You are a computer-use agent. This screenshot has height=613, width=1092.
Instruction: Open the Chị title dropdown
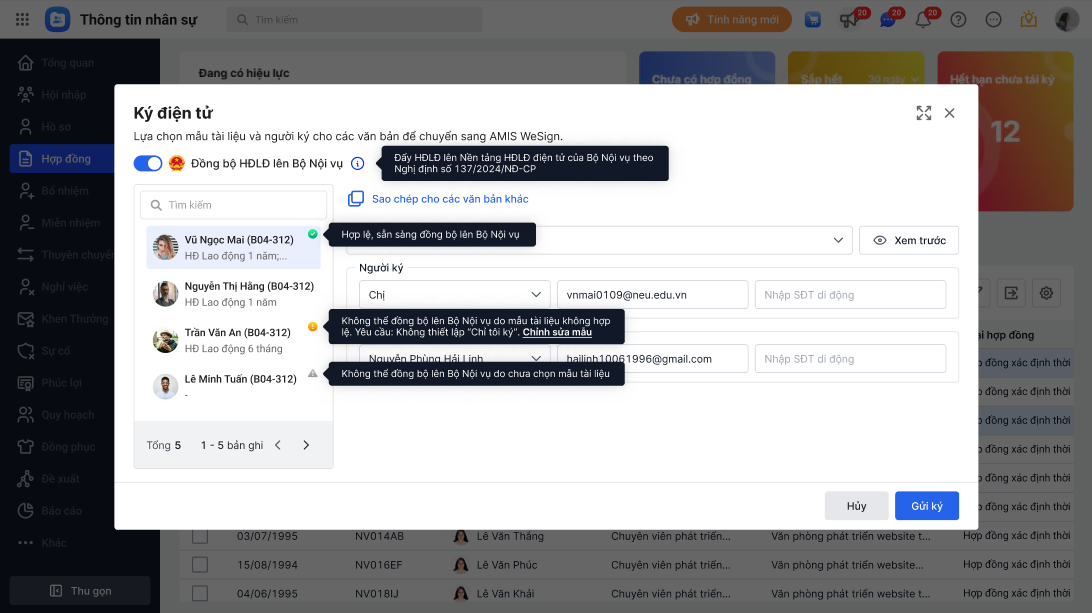coord(455,295)
